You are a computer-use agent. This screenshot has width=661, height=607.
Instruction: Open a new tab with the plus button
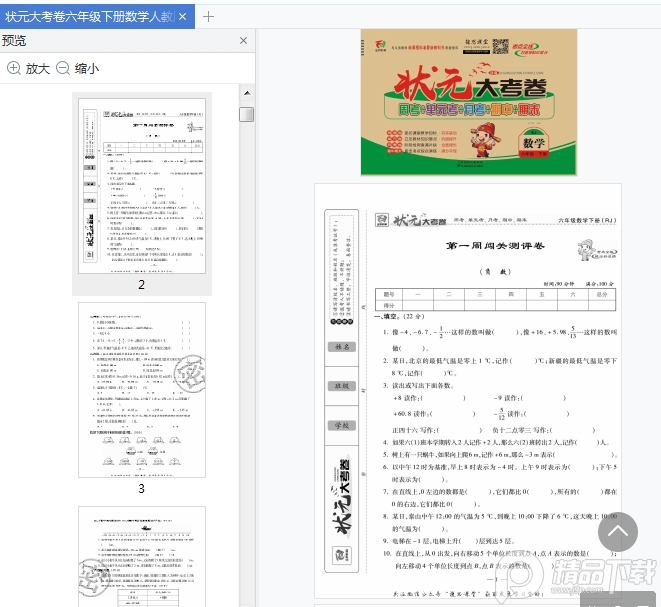coord(208,16)
